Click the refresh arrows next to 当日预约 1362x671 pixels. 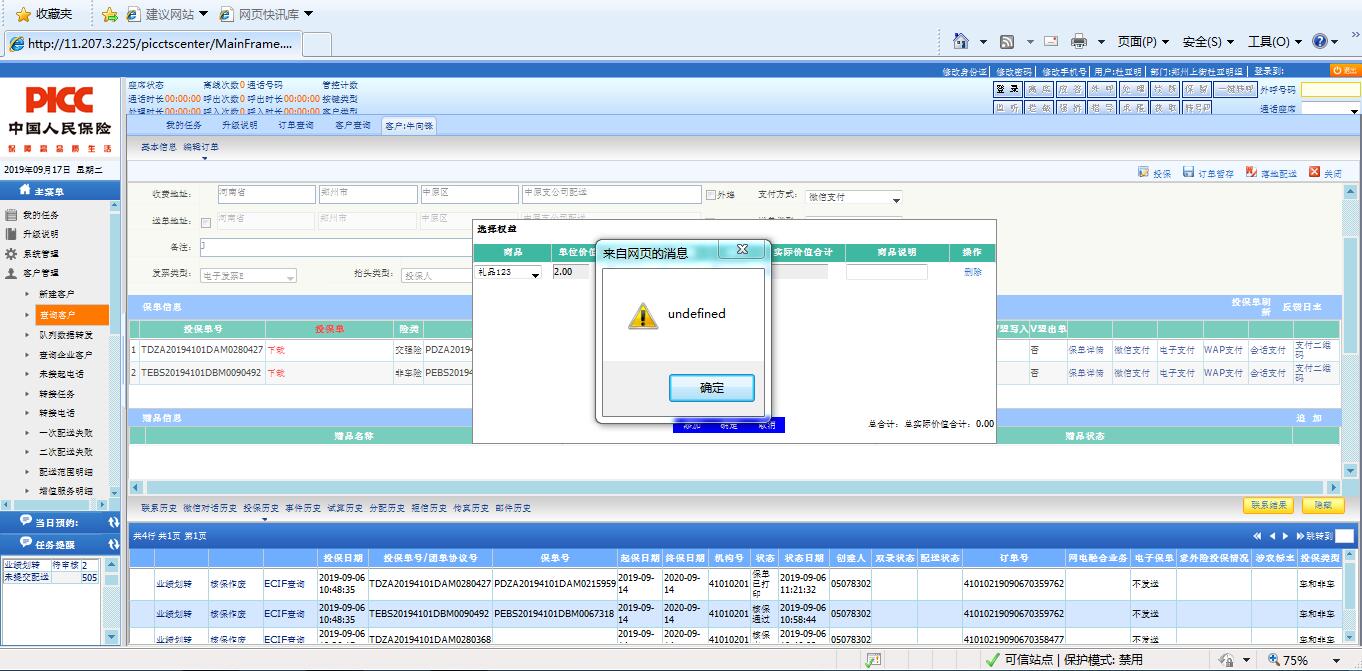click(x=113, y=522)
